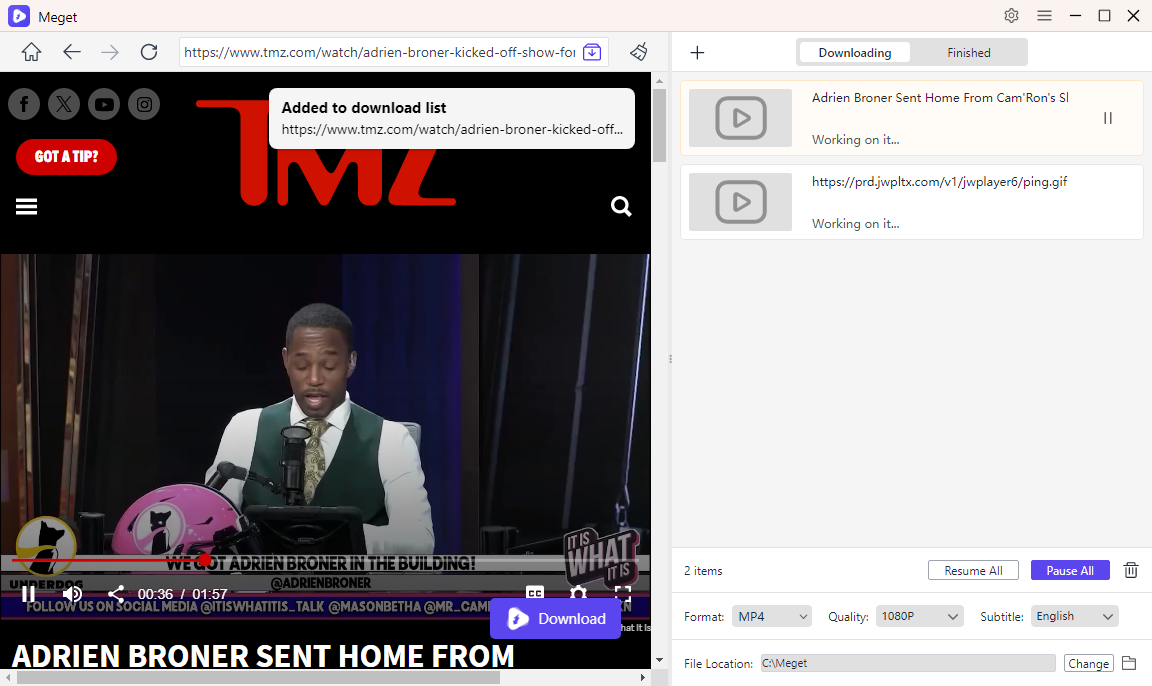The width and height of the screenshot is (1152, 686).
Task: Switch to the Finished tab
Action: click(x=968, y=53)
